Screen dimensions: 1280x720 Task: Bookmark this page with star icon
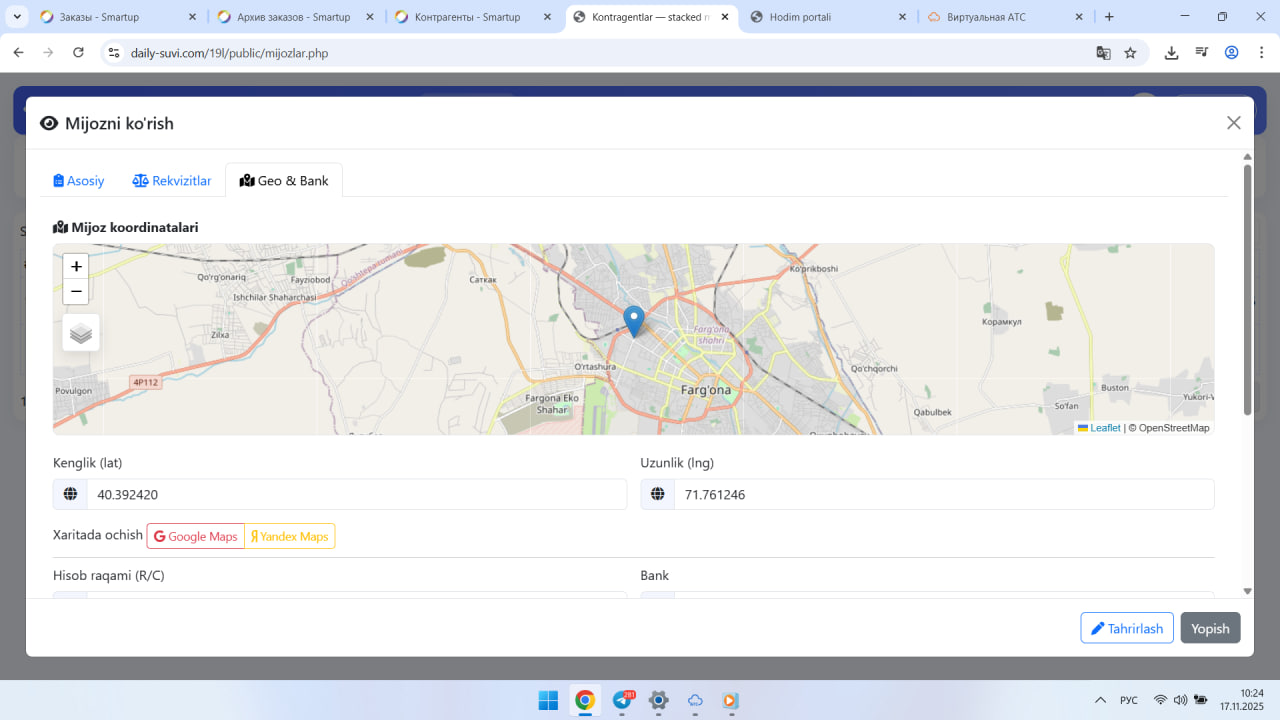(x=1130, y=53)
